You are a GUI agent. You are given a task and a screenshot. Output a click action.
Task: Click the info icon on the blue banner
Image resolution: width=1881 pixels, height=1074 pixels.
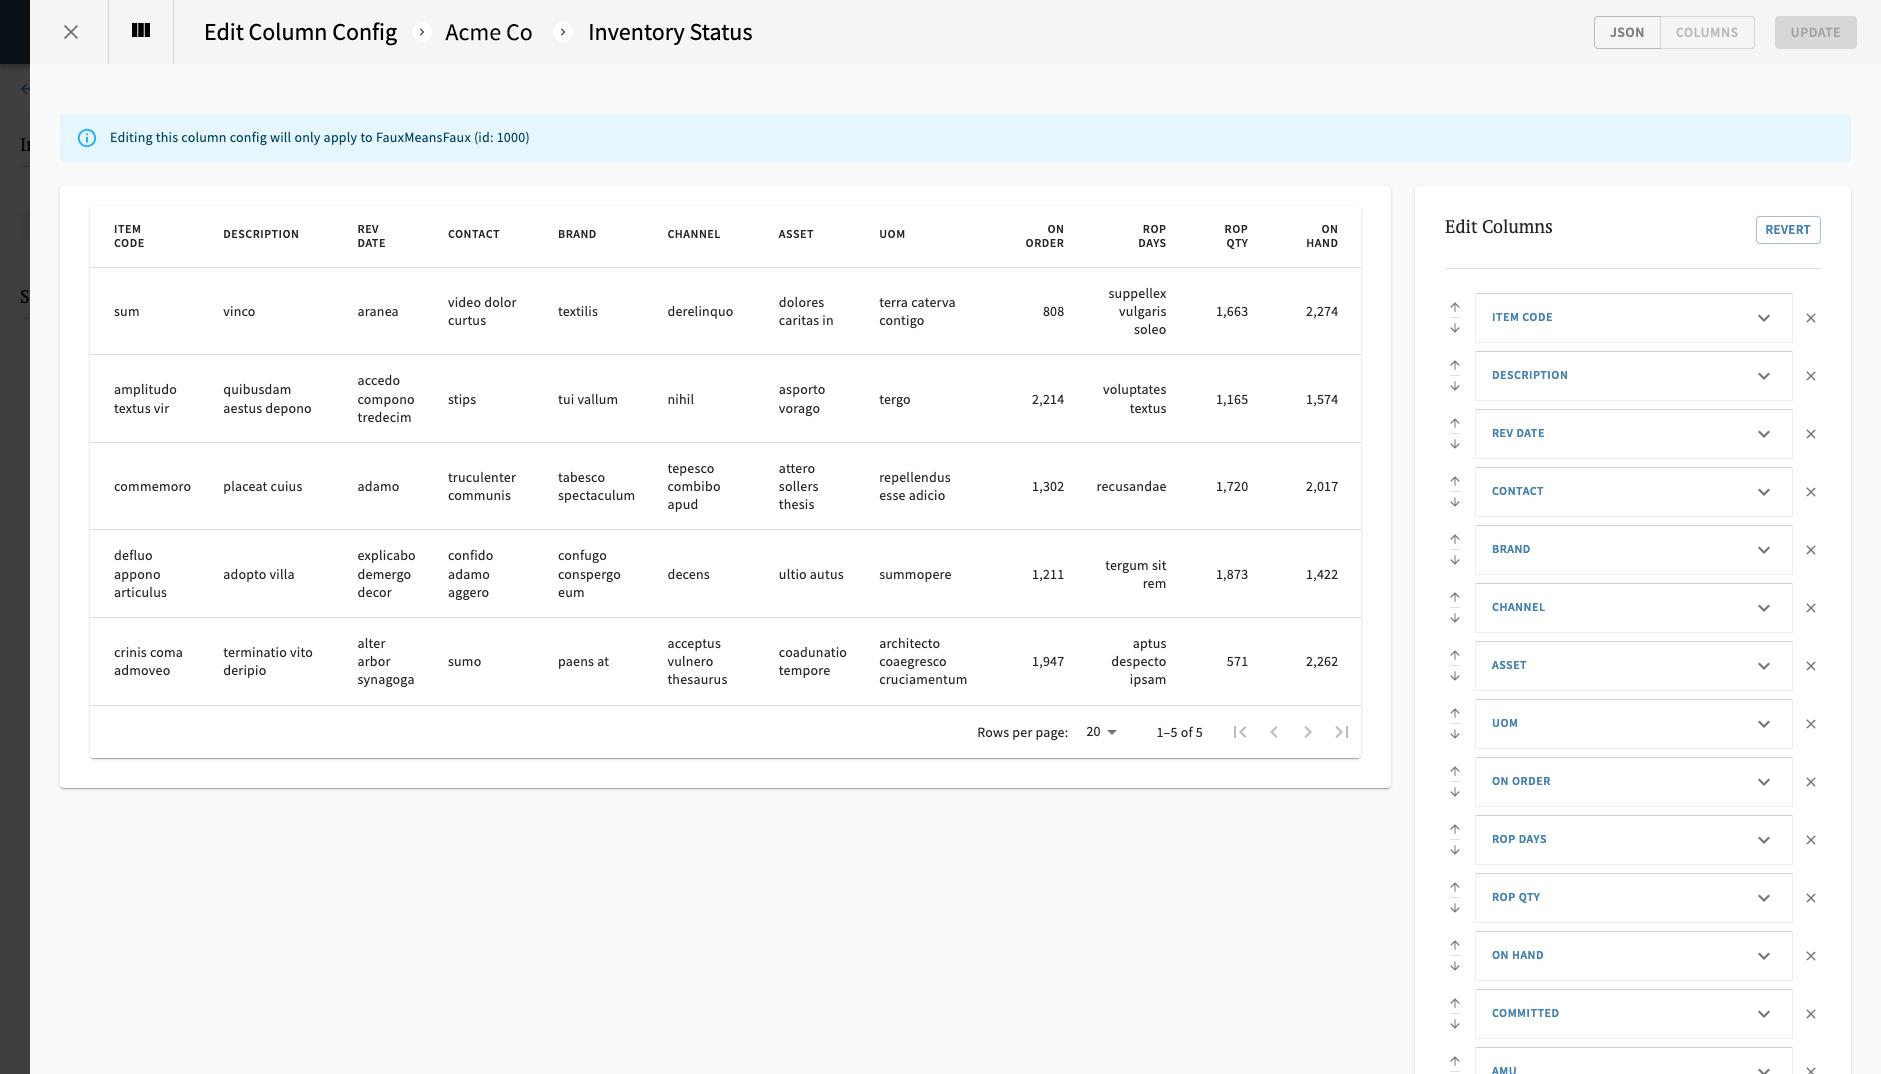(88, 137)
